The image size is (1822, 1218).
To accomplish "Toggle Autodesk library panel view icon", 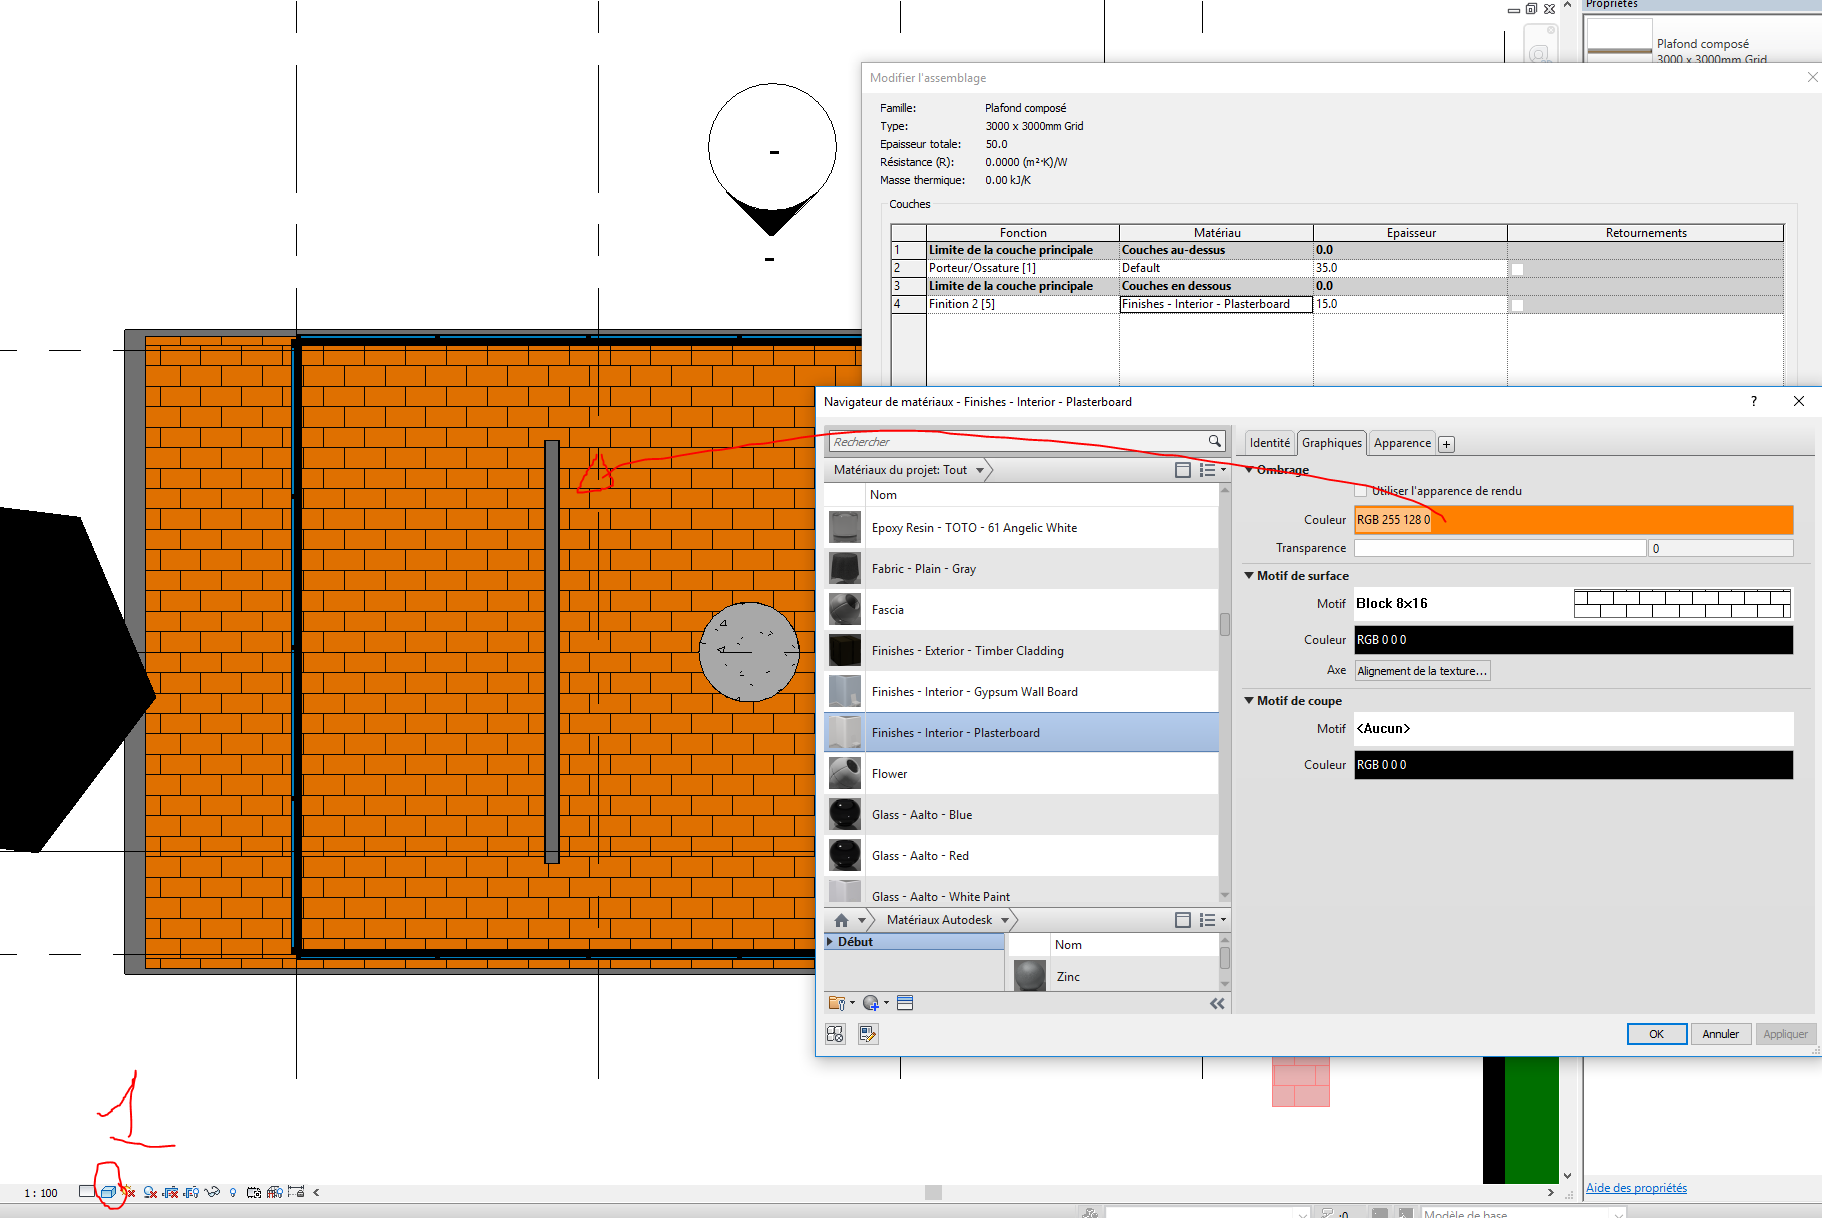I will [x=1182, y=920].
